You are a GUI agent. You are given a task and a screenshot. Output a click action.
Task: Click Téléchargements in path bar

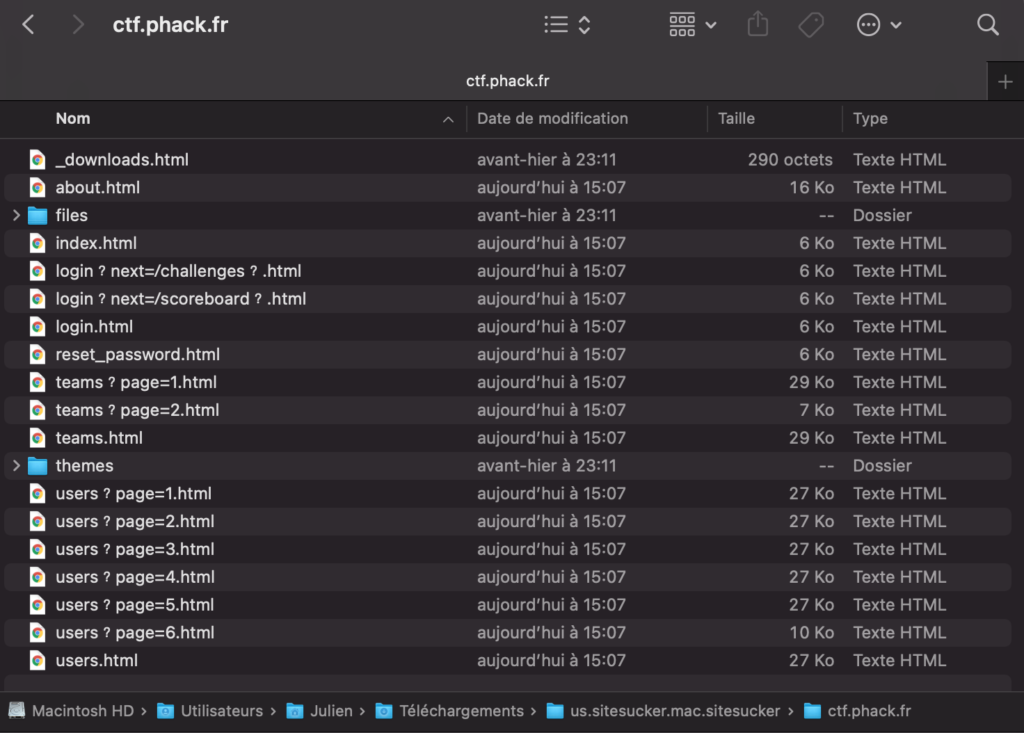462,711
